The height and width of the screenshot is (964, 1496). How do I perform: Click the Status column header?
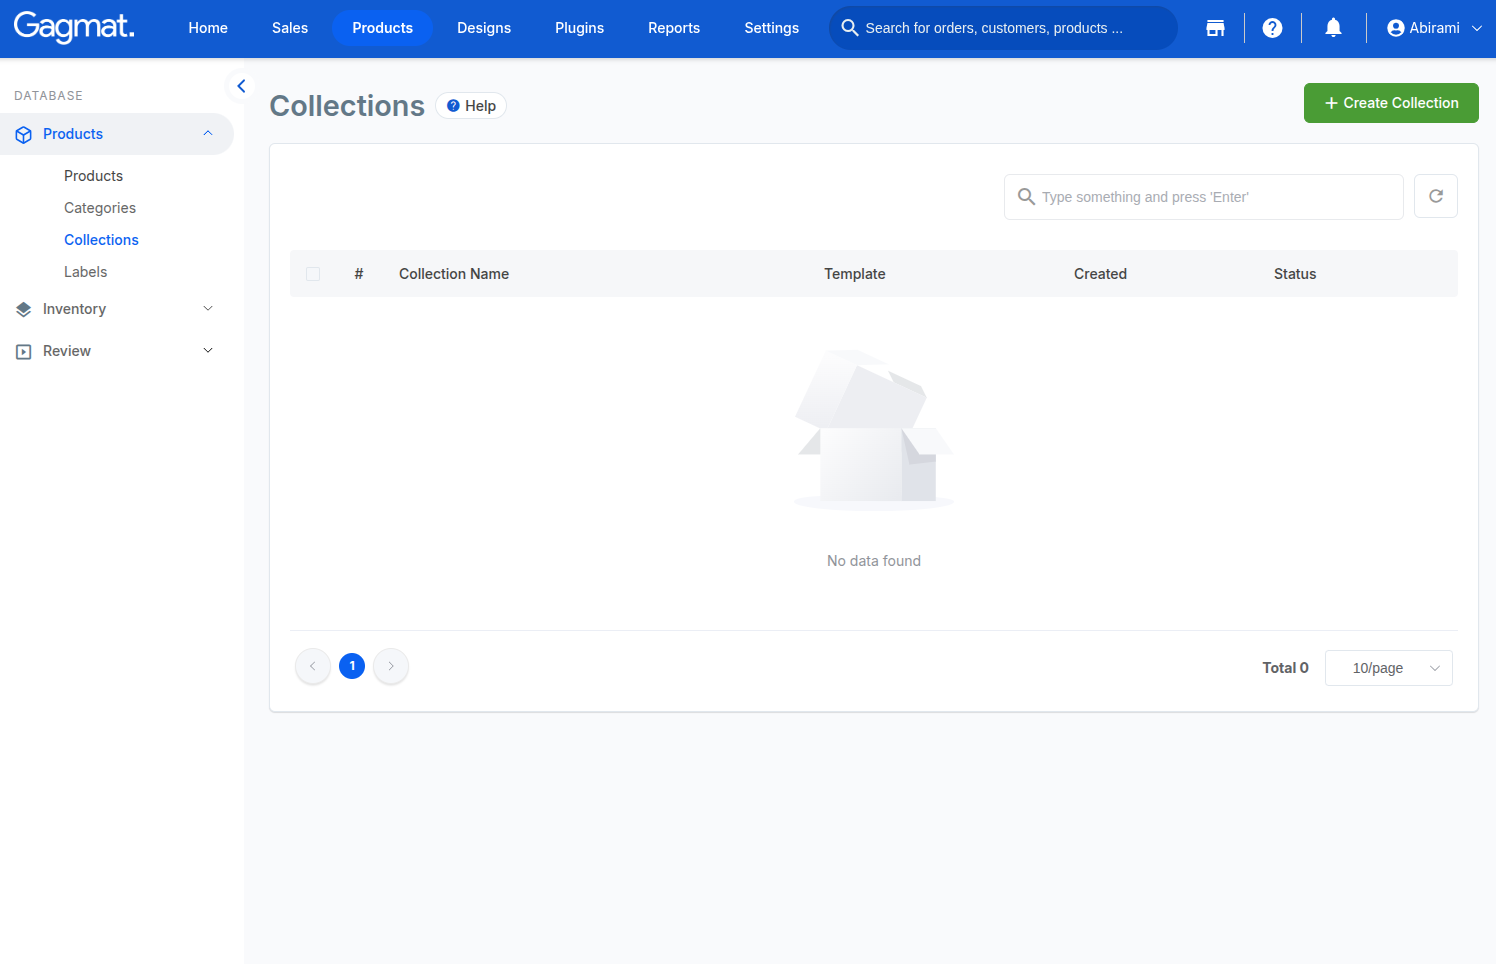pos(1295,274)
